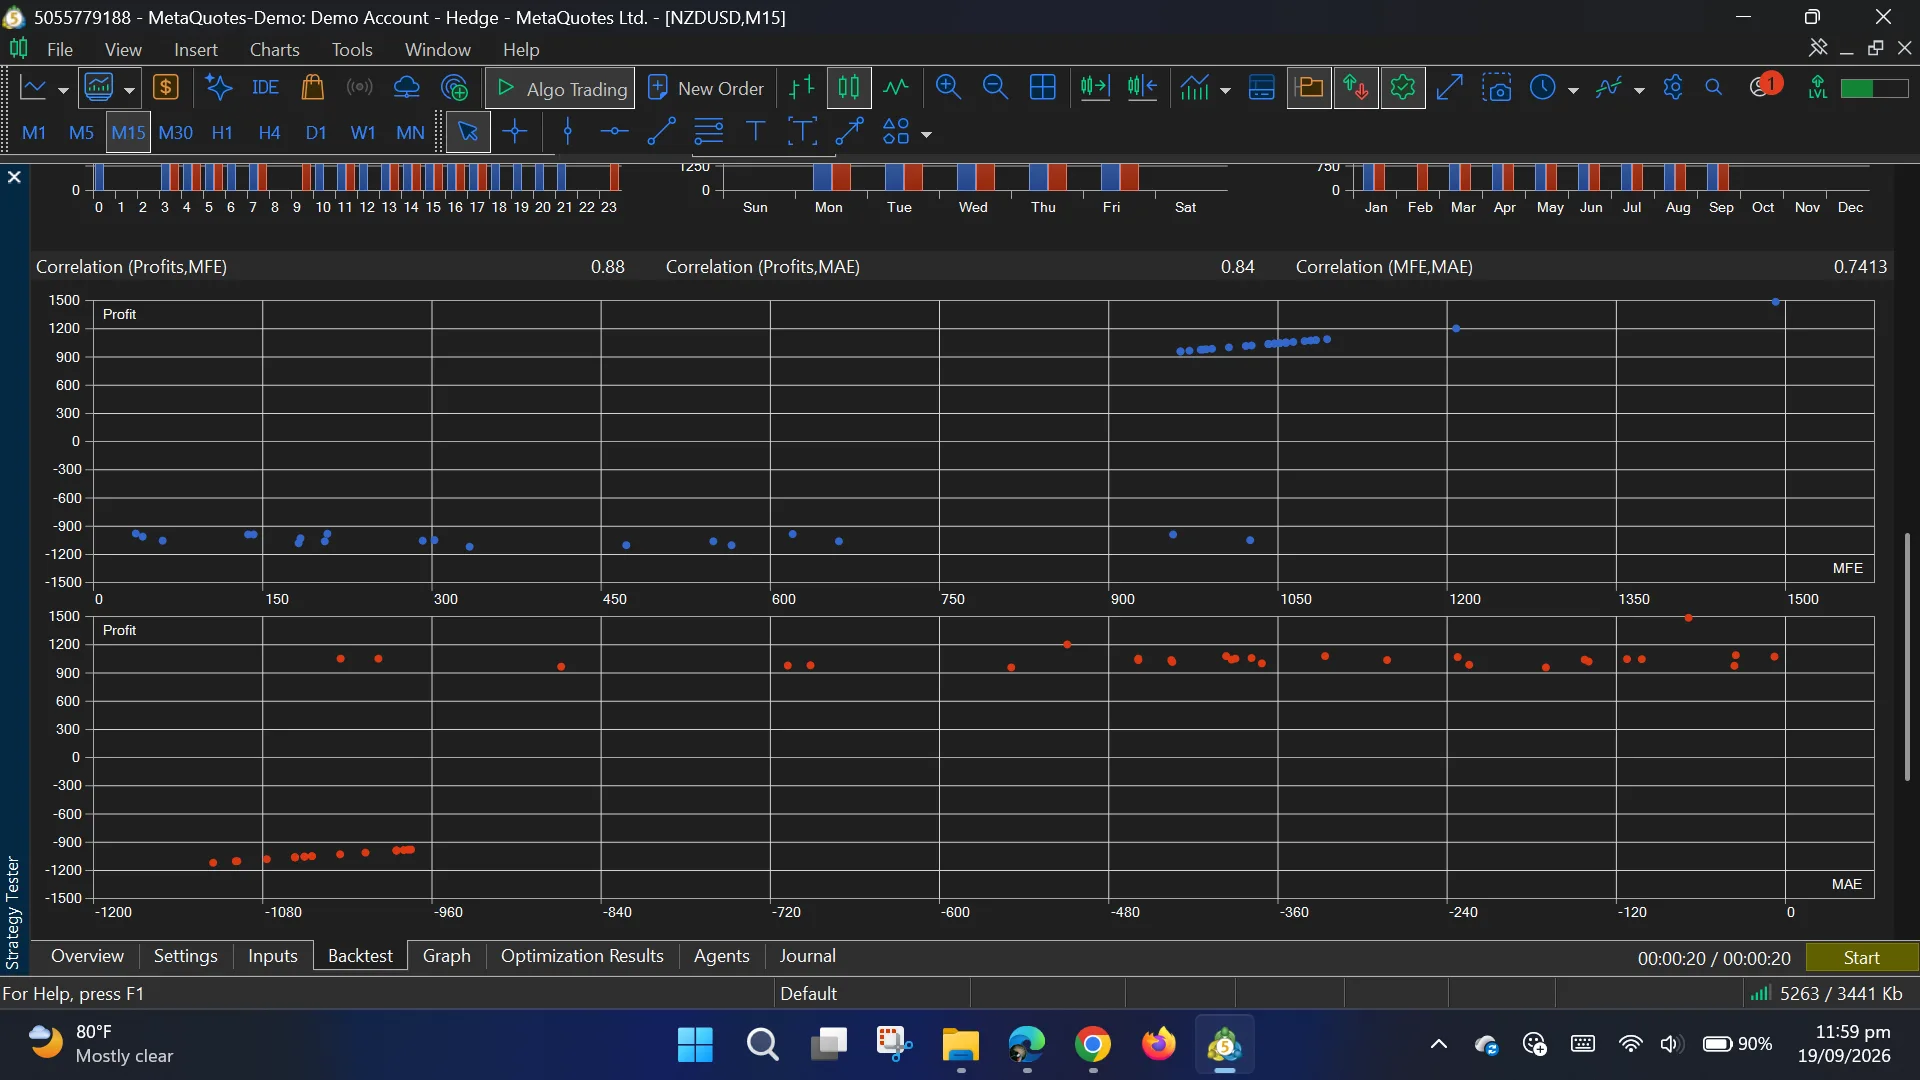Close the Strategy Tester panel
This screenshot has height=1080, width=1920.
[14, 177]
